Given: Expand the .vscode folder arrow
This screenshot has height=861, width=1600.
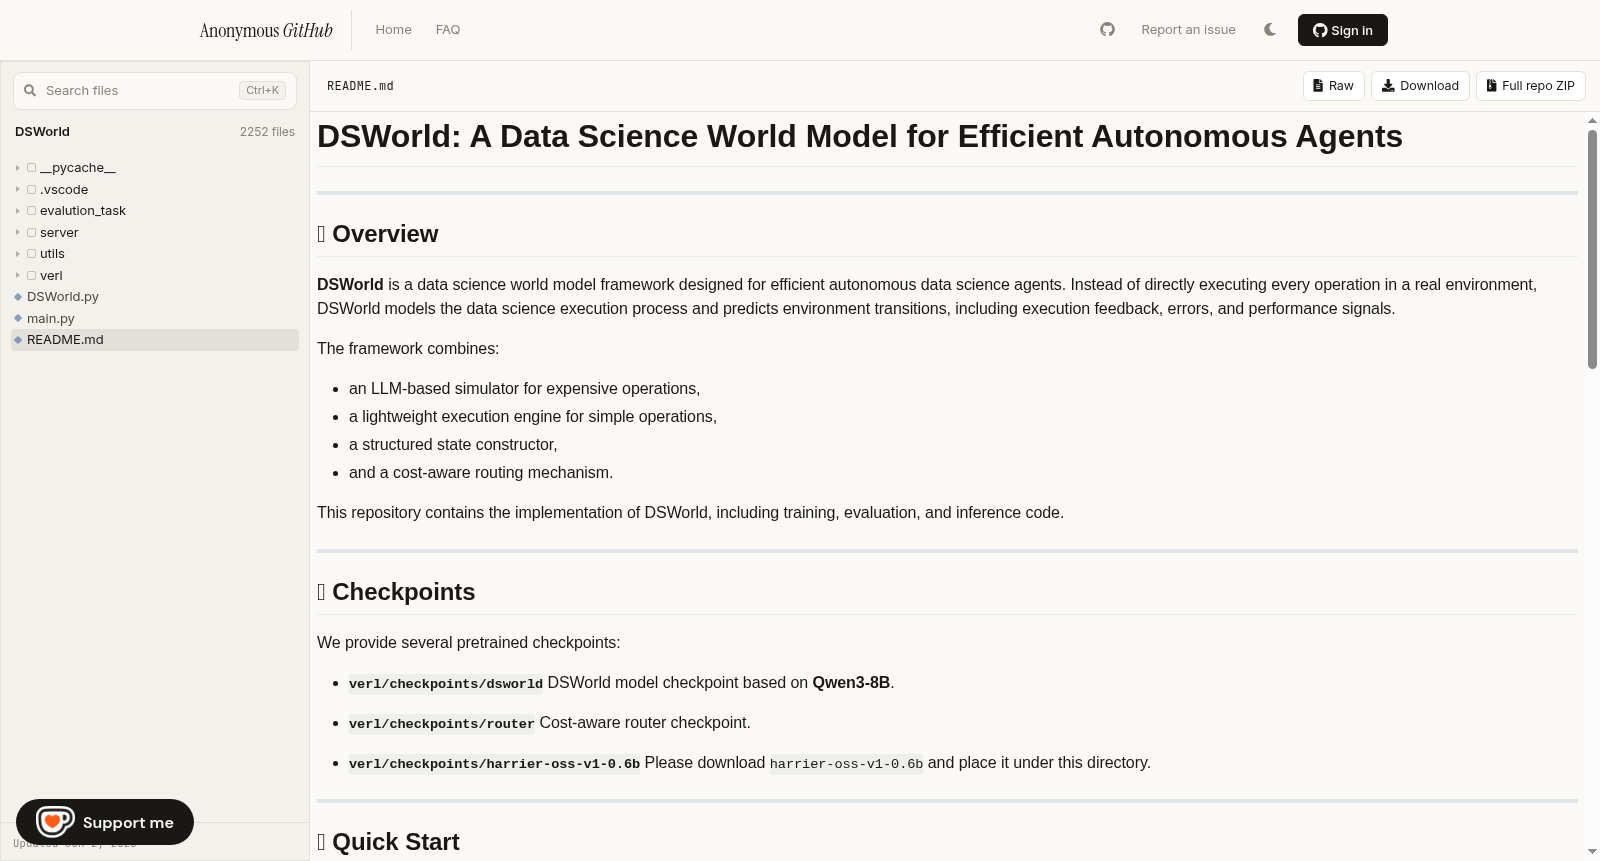Looking at the screenshot, I should point(18,190).
